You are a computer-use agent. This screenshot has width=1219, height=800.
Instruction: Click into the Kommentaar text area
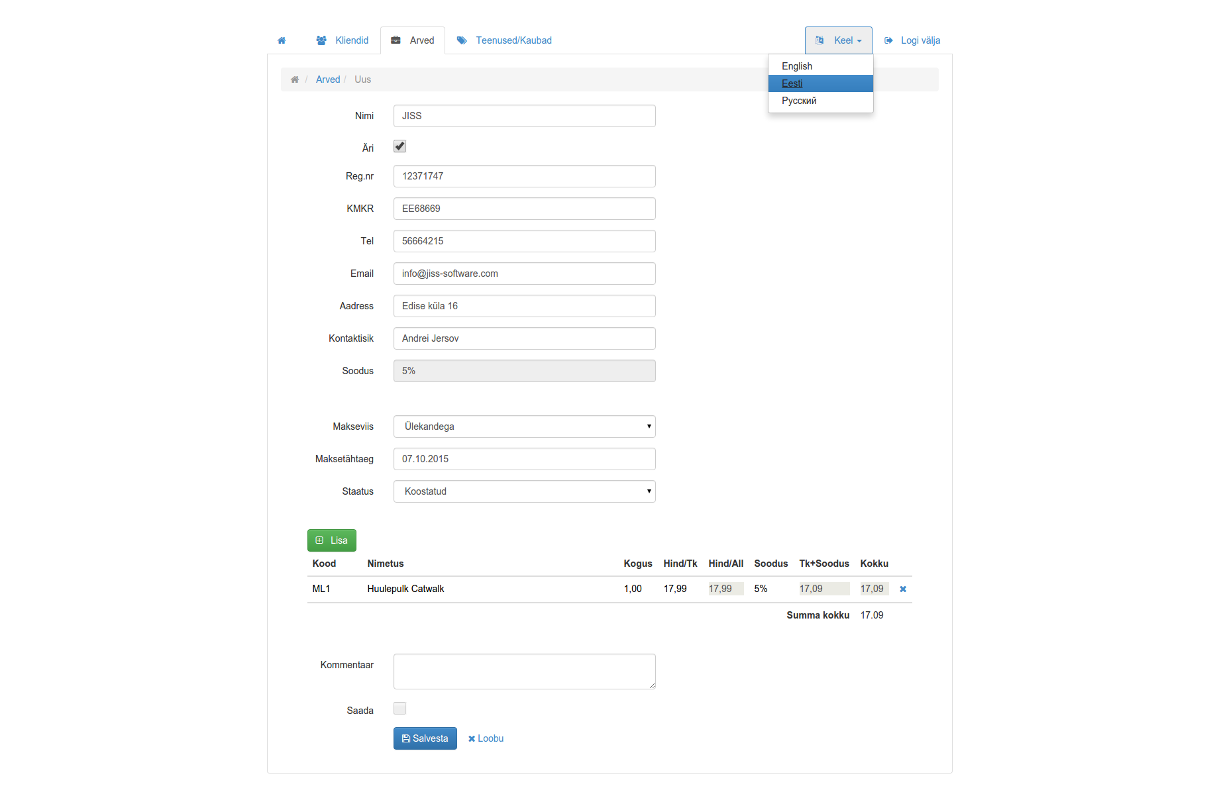tap(524, 671)
